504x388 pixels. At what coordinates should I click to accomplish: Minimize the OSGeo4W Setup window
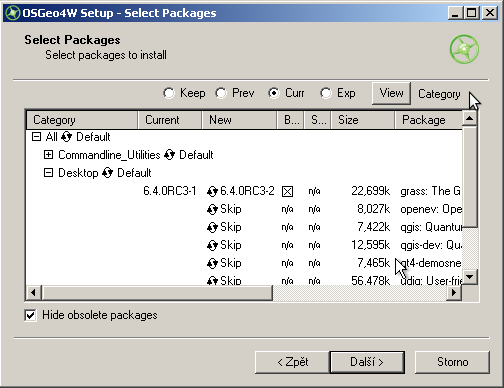coord(455,13)
